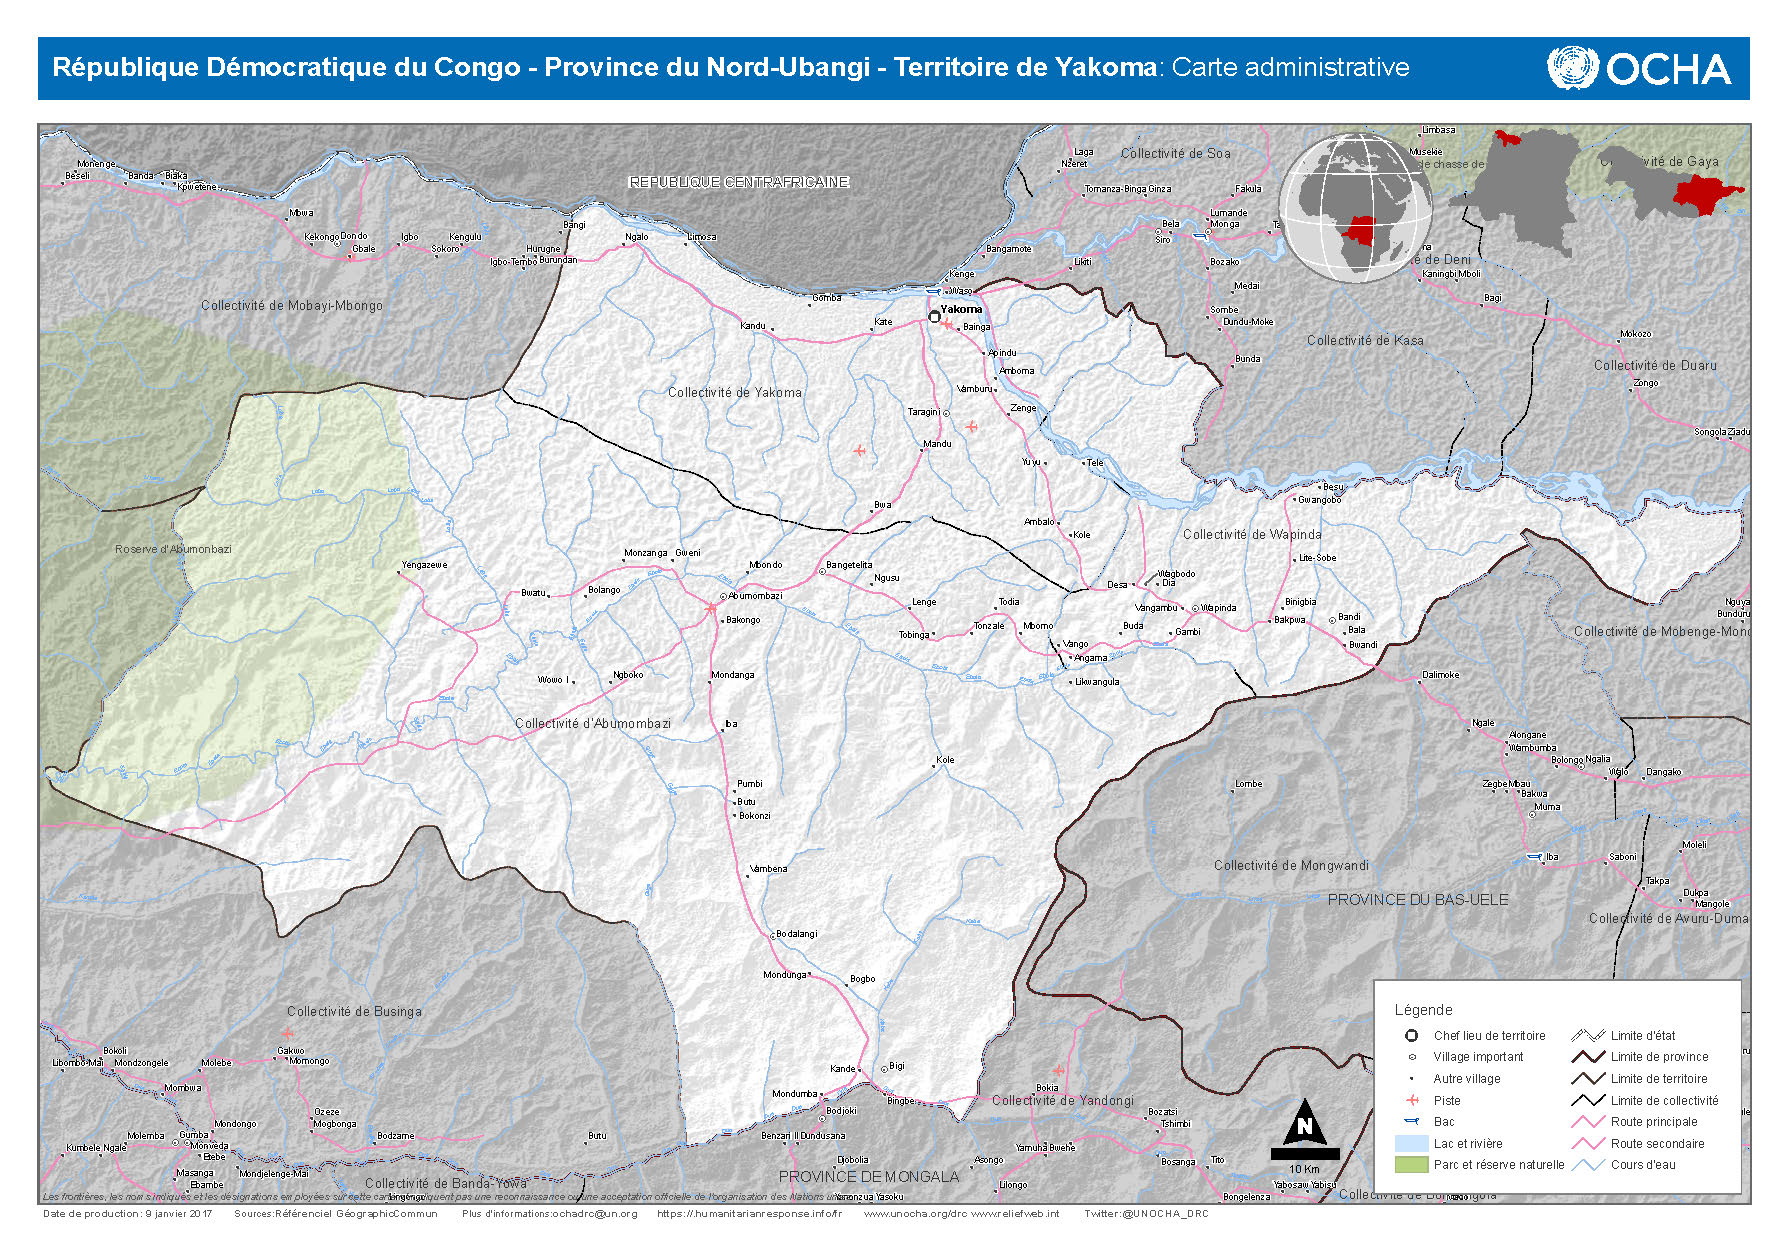Click the Village important legend symbol
Viewport: 1790px width, 1241px height.
[1412, 1057]
